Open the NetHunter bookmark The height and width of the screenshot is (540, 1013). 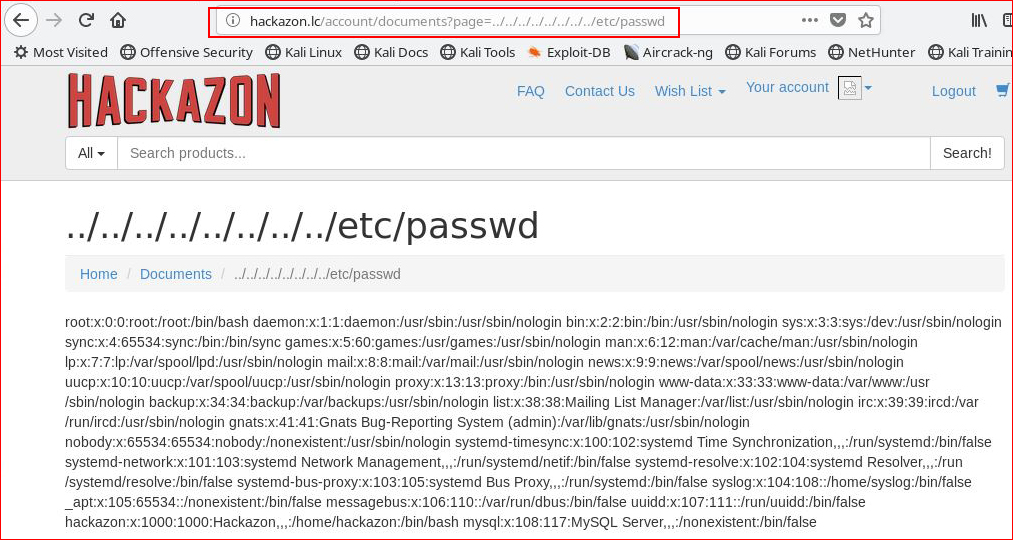tap(872, 52)
